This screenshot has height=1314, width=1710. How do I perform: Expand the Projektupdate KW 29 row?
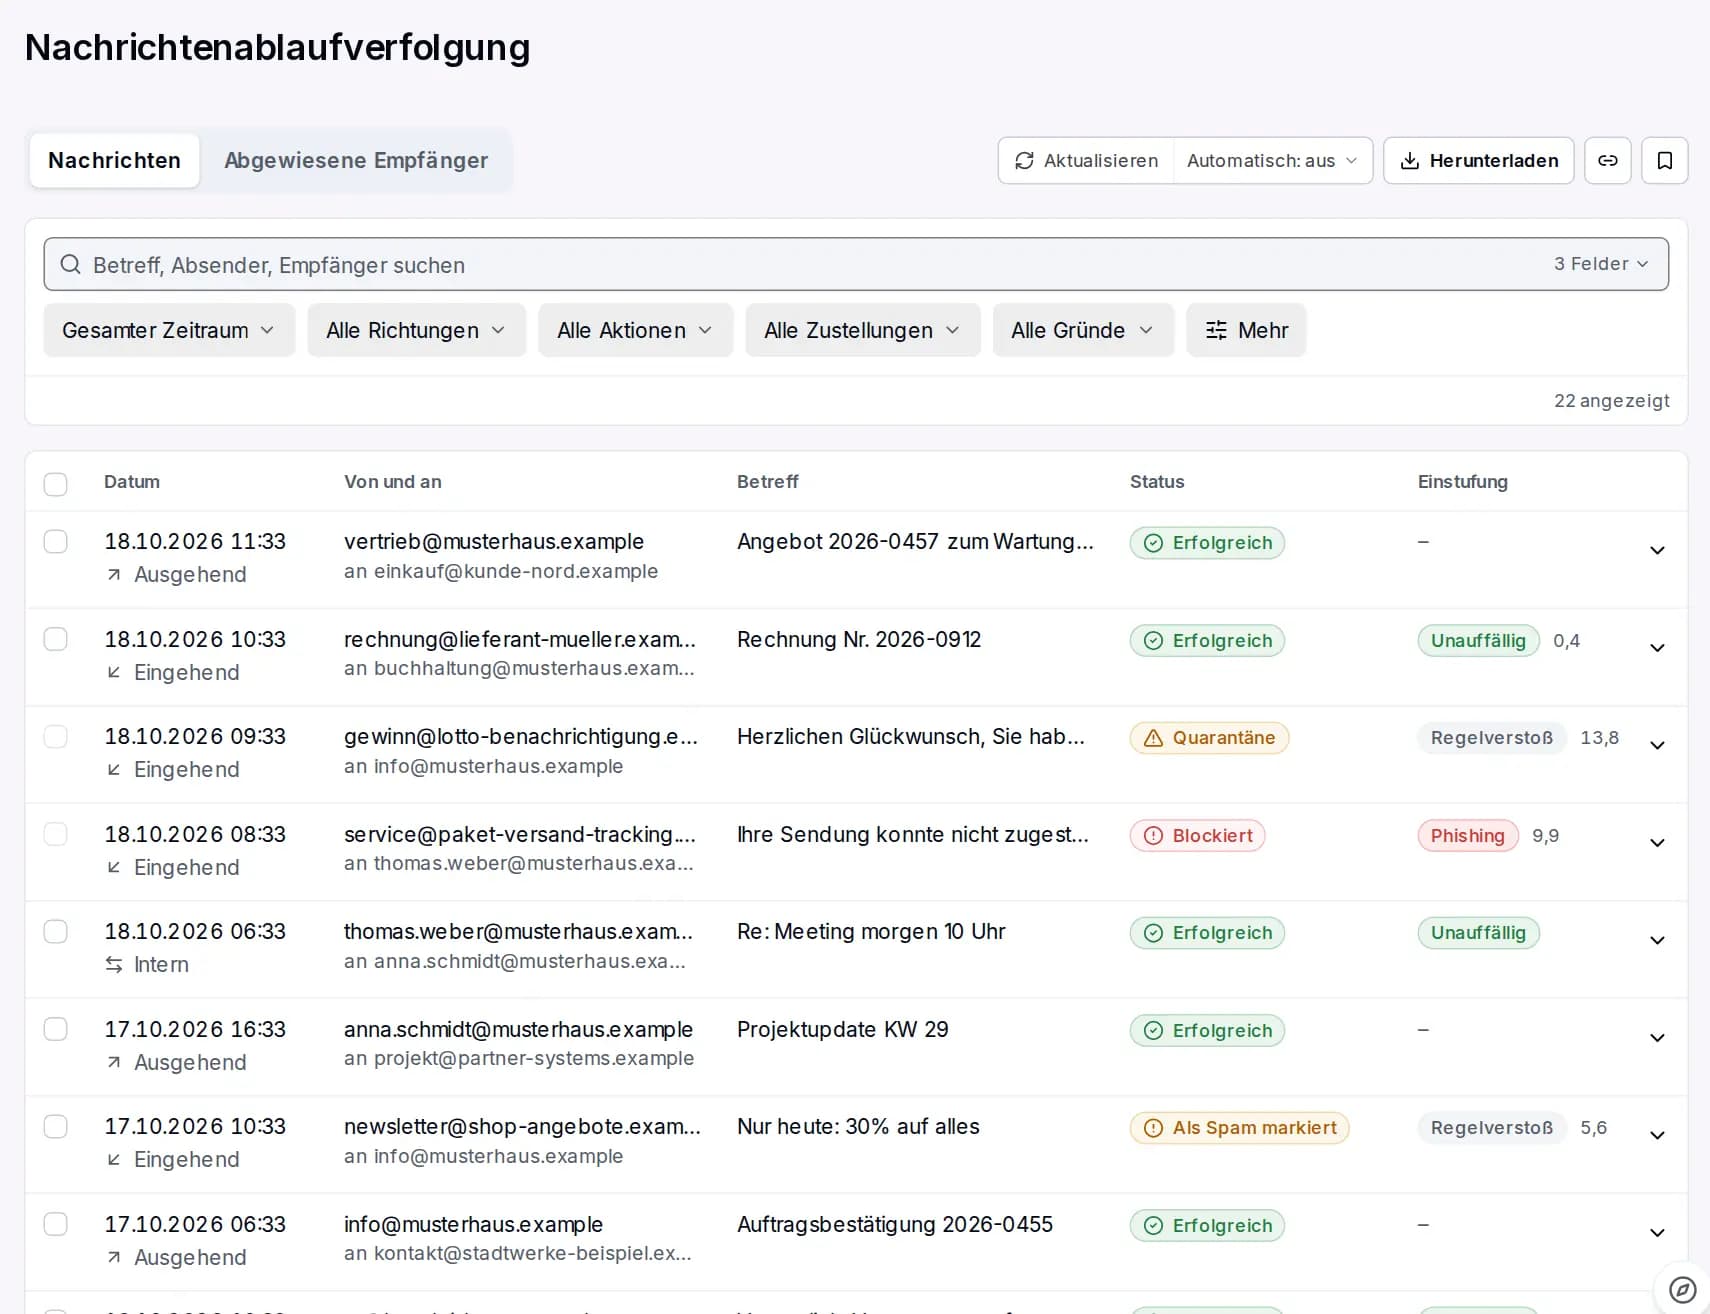pos(1657,1038)
